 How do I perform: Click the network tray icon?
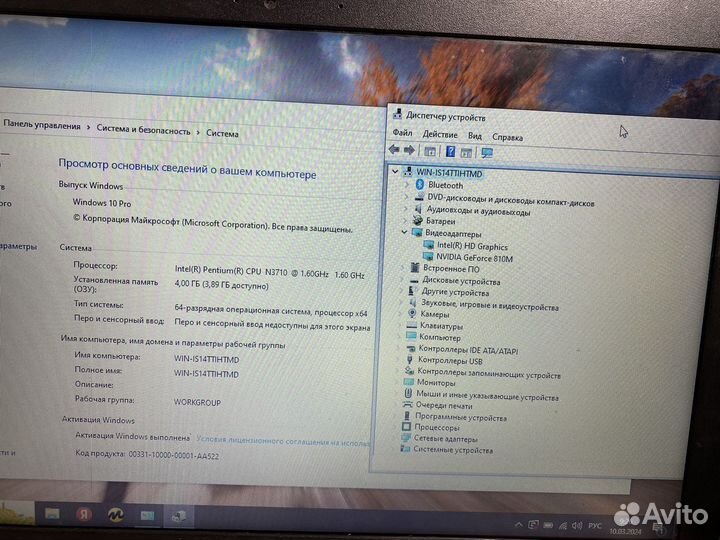pyautogui.click(x=563, y=525)
